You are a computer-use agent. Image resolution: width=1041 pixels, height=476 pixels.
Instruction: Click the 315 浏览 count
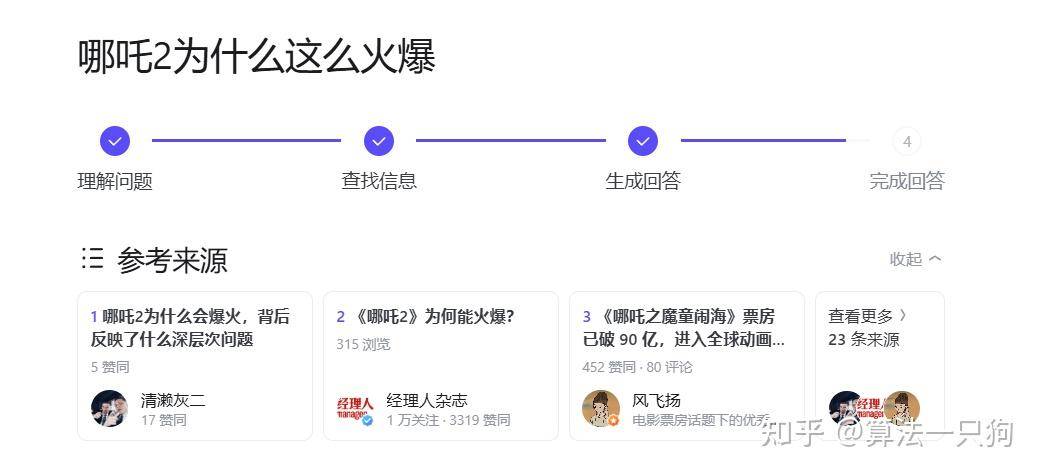point(363,345)
